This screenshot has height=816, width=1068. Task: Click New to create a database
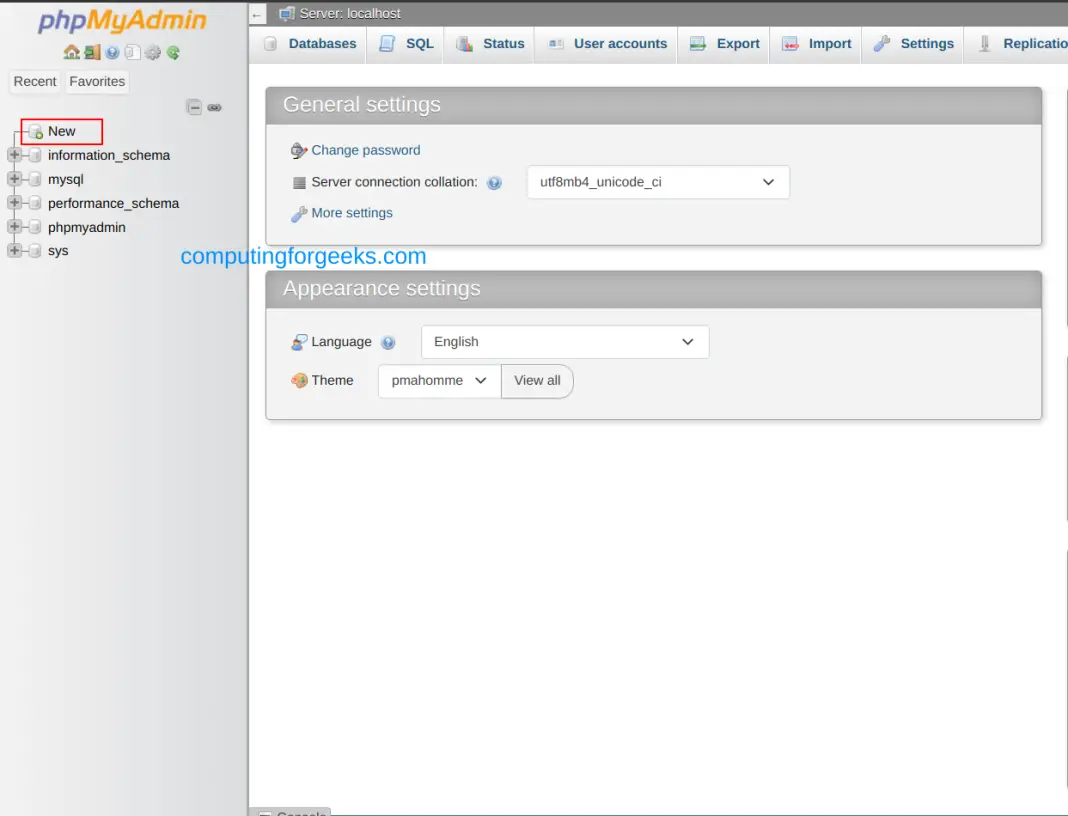pos(62,131)
